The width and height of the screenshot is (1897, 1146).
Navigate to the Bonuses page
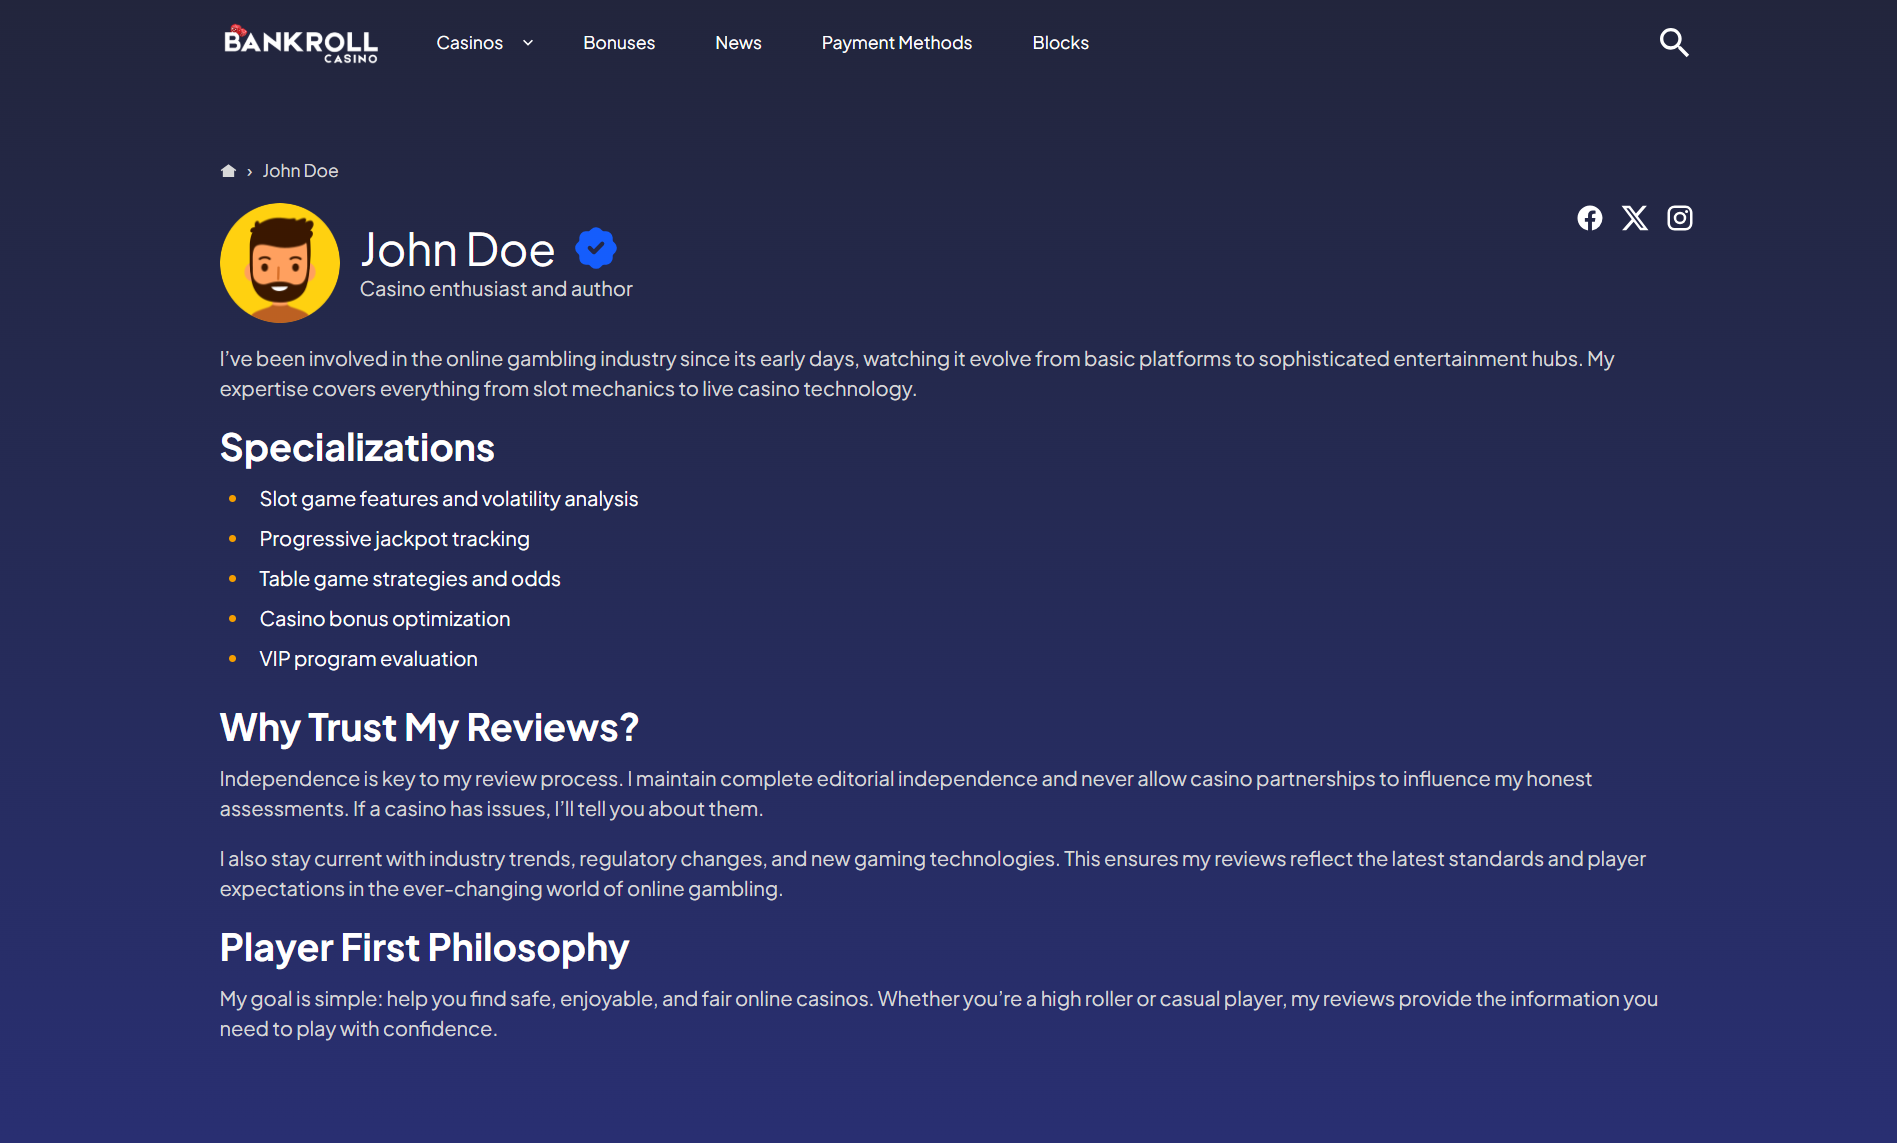pos(619,43)
